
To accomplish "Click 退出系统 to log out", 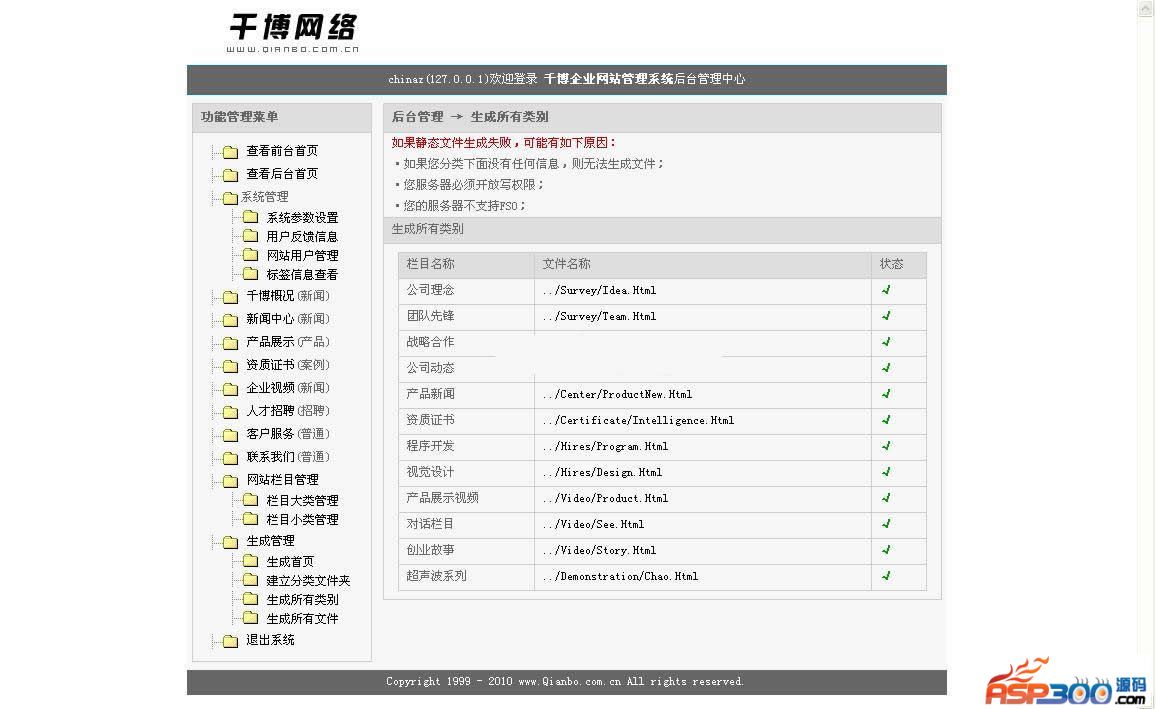I will [270, 640].
